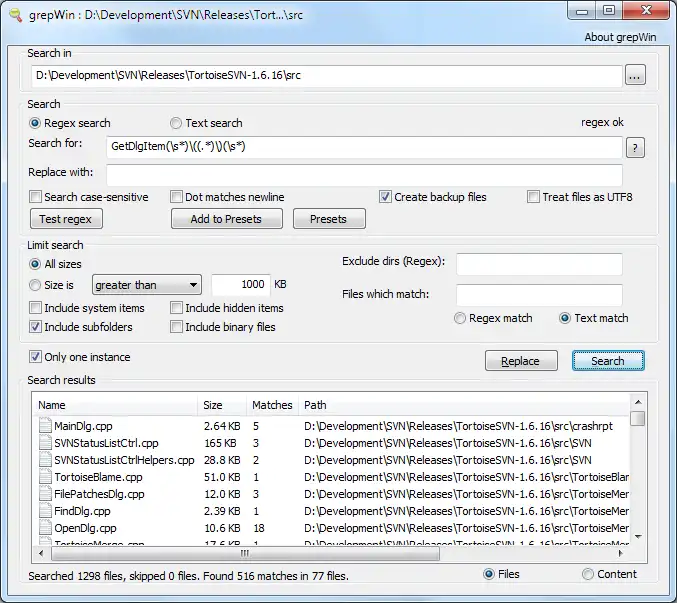Sort results by Path column header
The image size is (677, 603).
464,405
